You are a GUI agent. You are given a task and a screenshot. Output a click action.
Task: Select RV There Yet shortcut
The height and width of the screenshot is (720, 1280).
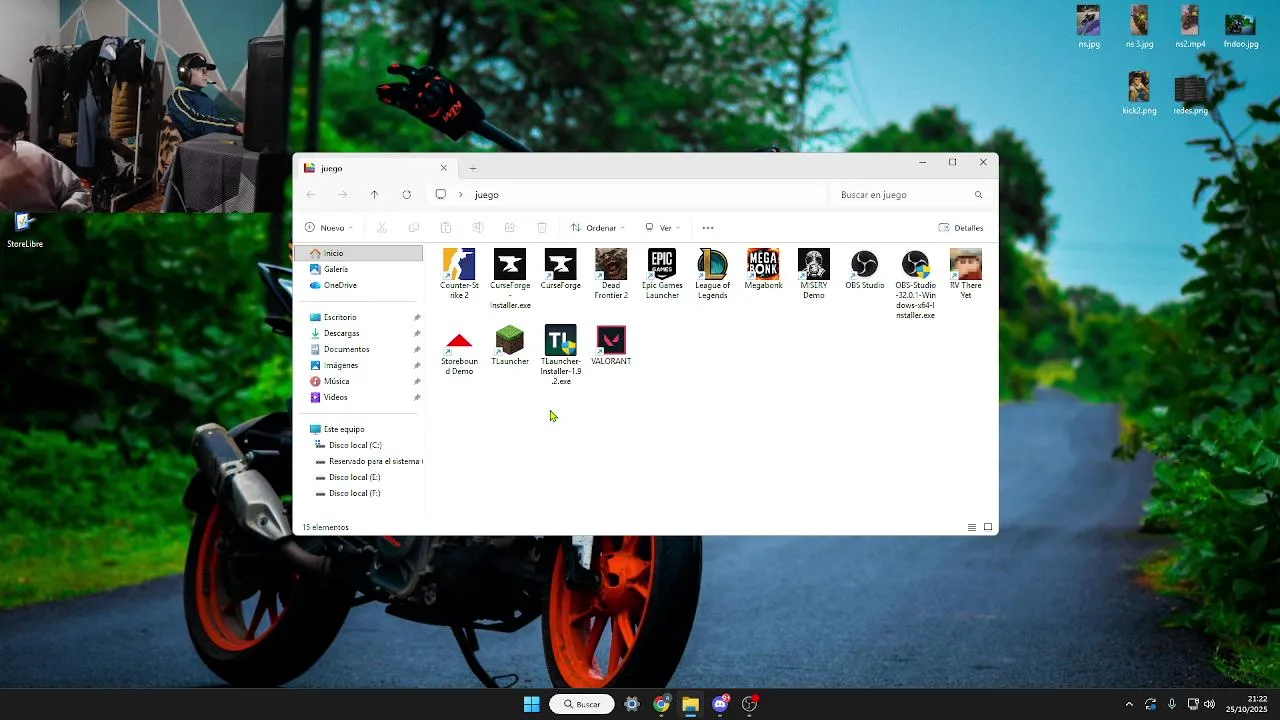(966, 274)
